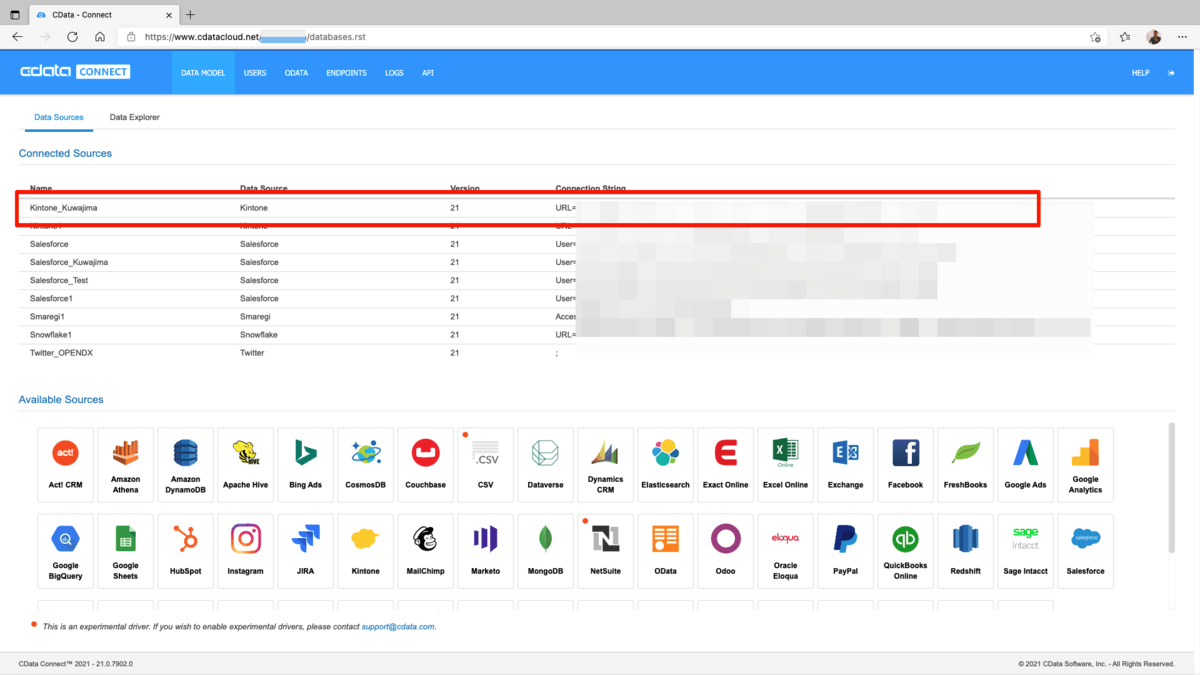This screenshot has width=1200, height=675.
Task: View the LOGS page
Action: 394,73
